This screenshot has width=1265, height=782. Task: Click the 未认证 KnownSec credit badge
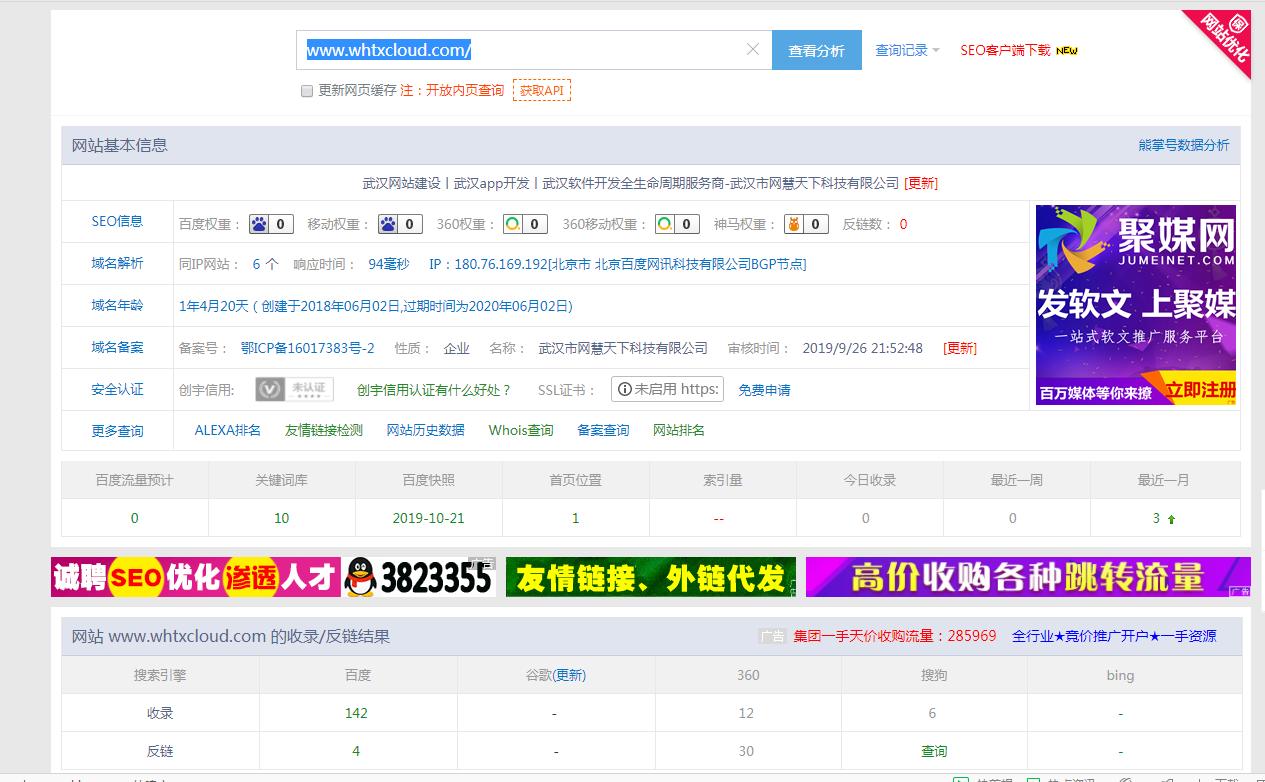295,388
